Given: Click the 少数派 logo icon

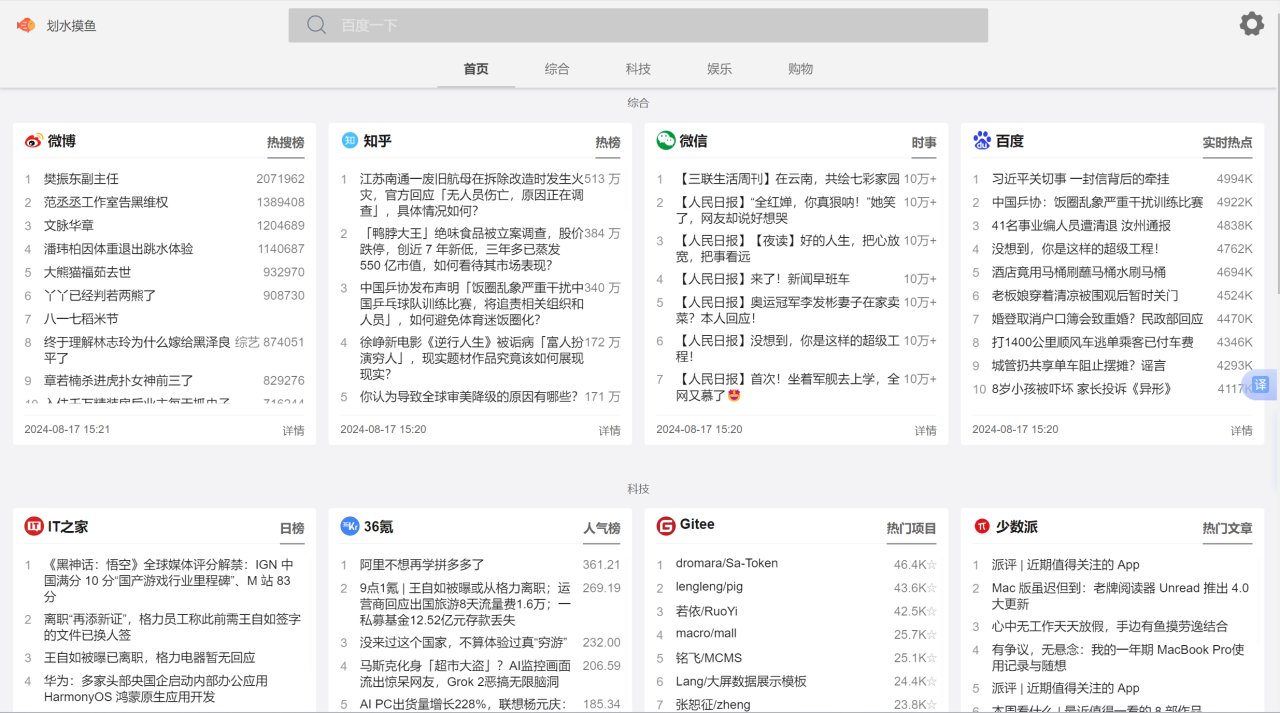Looking at the screenshot, I should coord(981,526).
